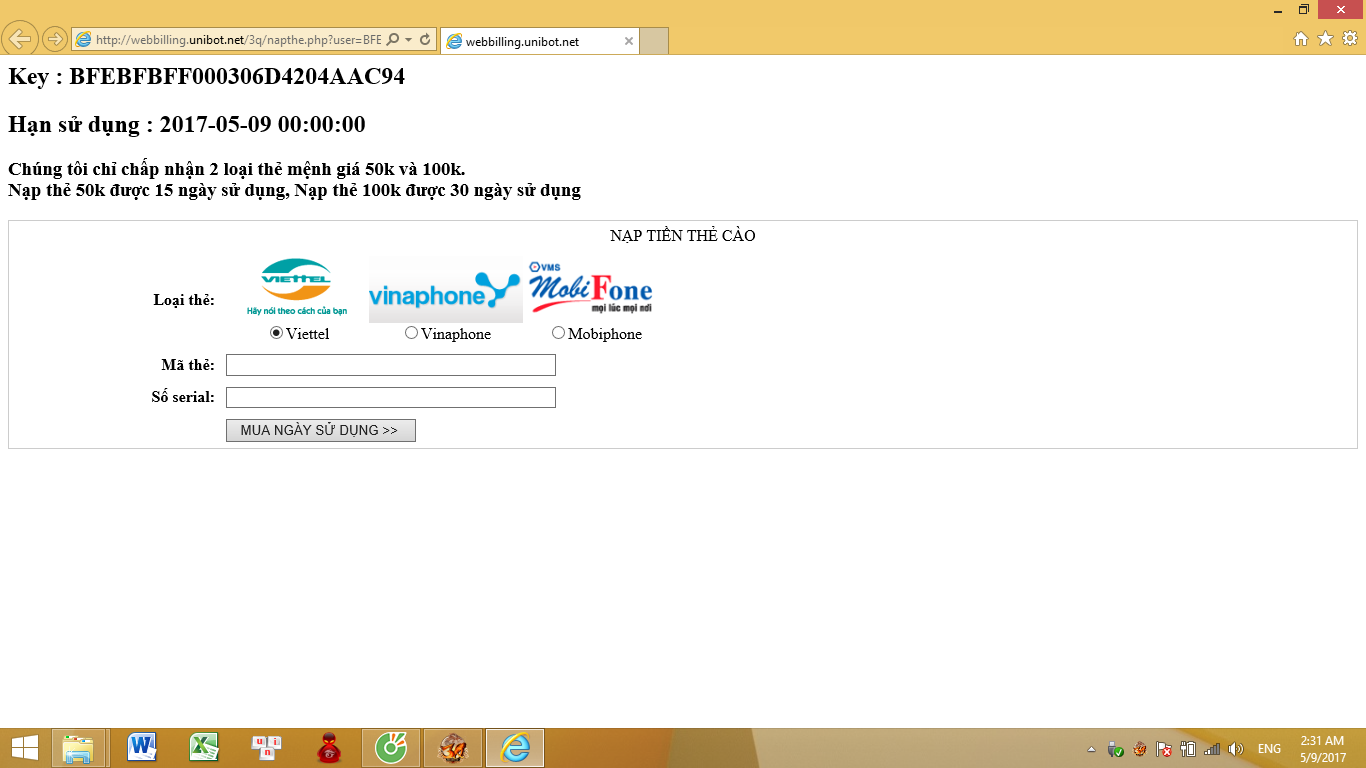Select the Viettel radio button

point(277,333)
